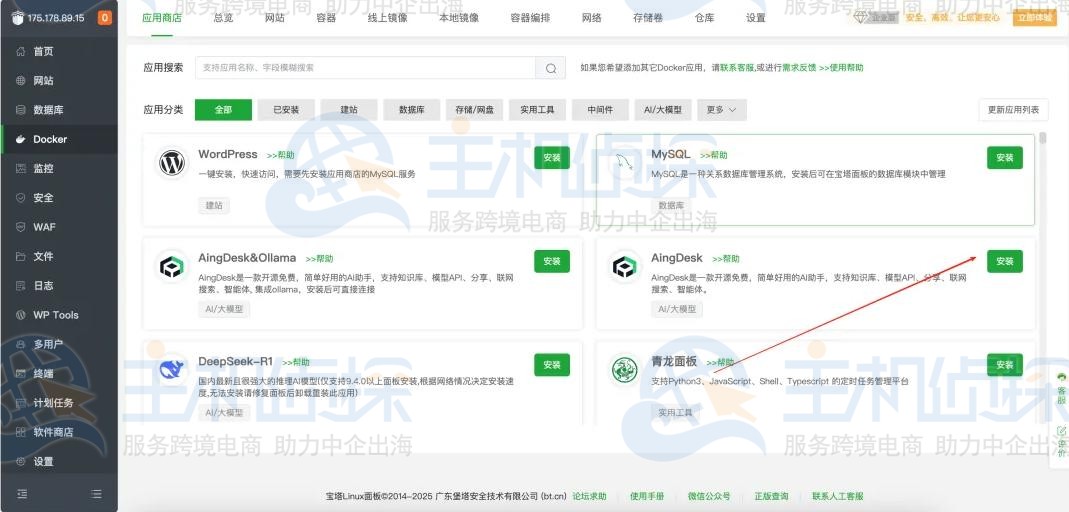This screenshot has width=1069, height=512.
Task: Switch to the 总览 tab
Action: [x=224, y=18]
